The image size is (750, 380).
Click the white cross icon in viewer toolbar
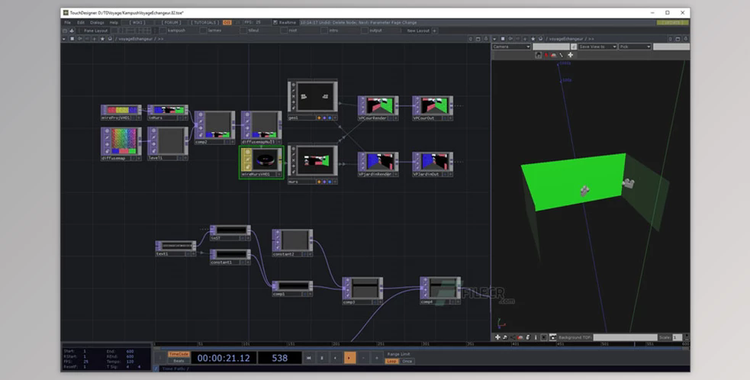tap(570, 55)
